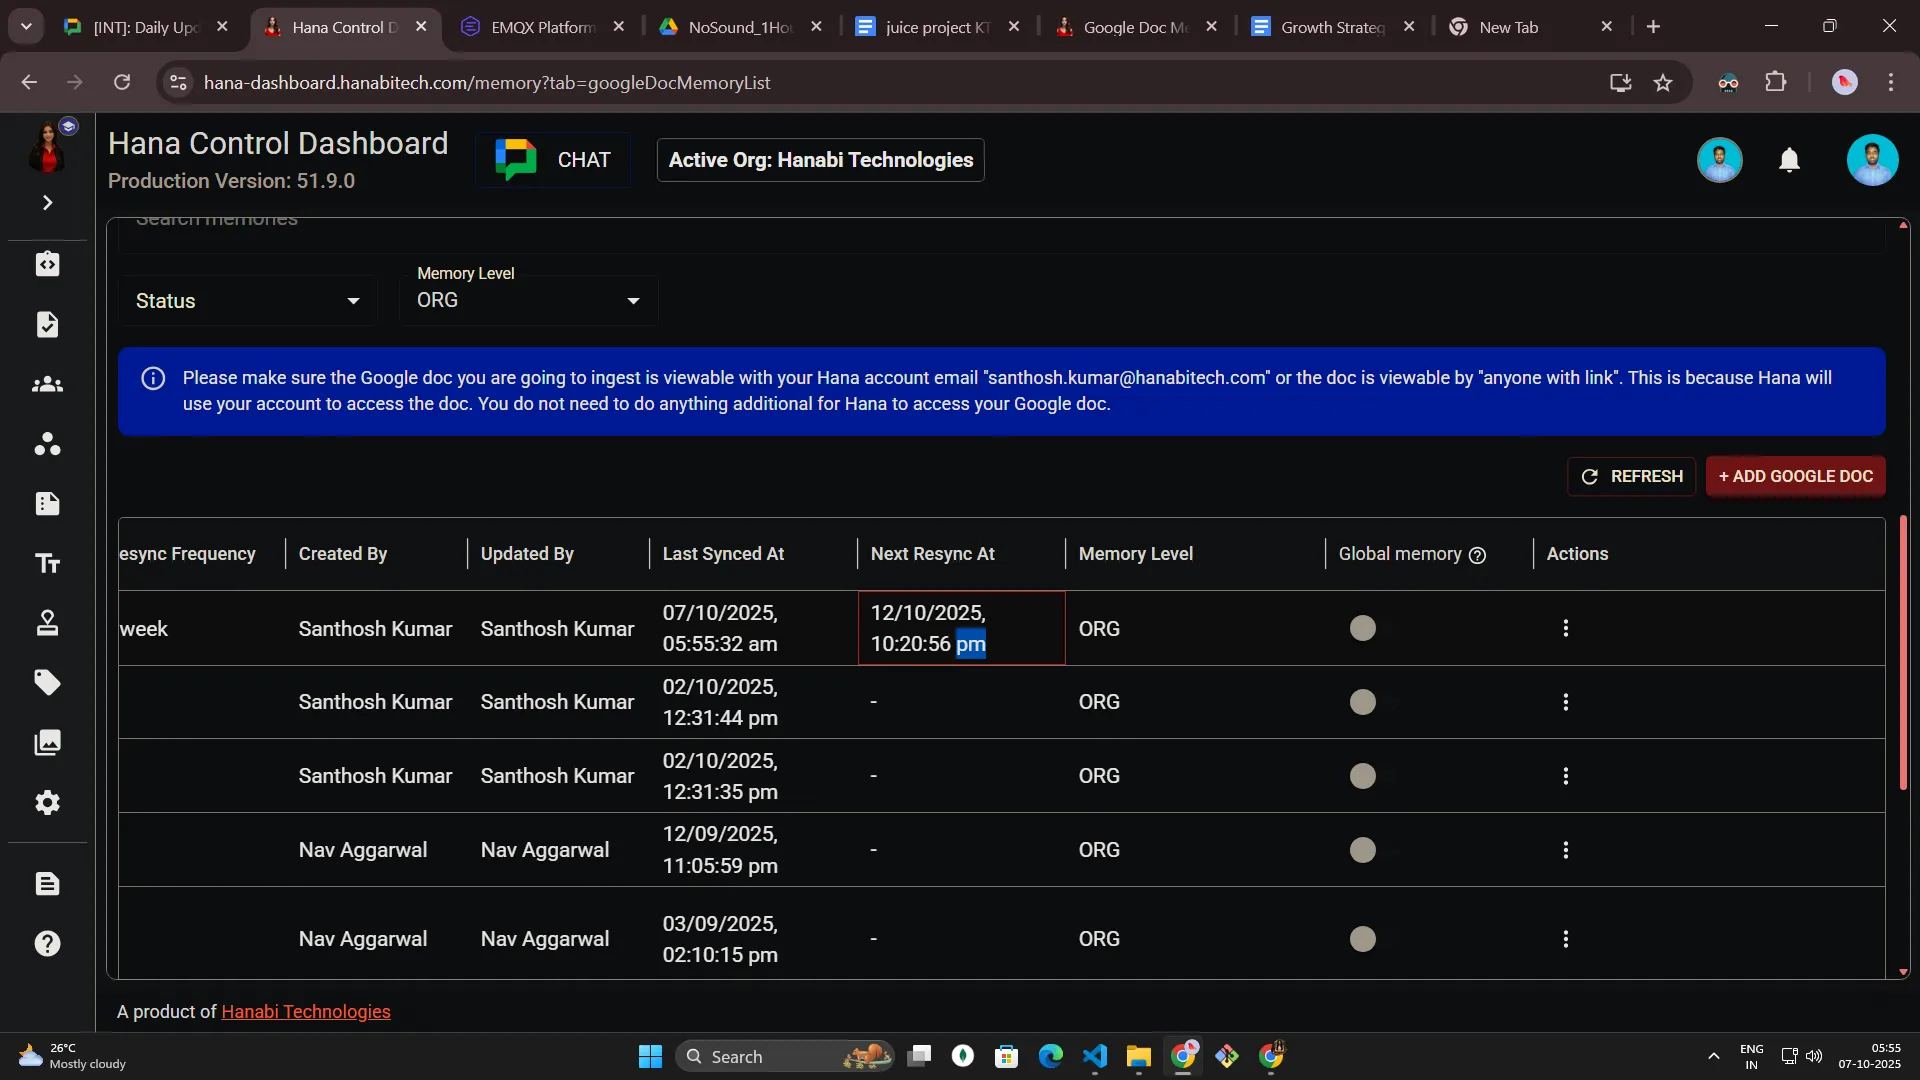Open the code memory section in sidebar
This screenshot has width=1920, height=1080.
click(47, 264)
